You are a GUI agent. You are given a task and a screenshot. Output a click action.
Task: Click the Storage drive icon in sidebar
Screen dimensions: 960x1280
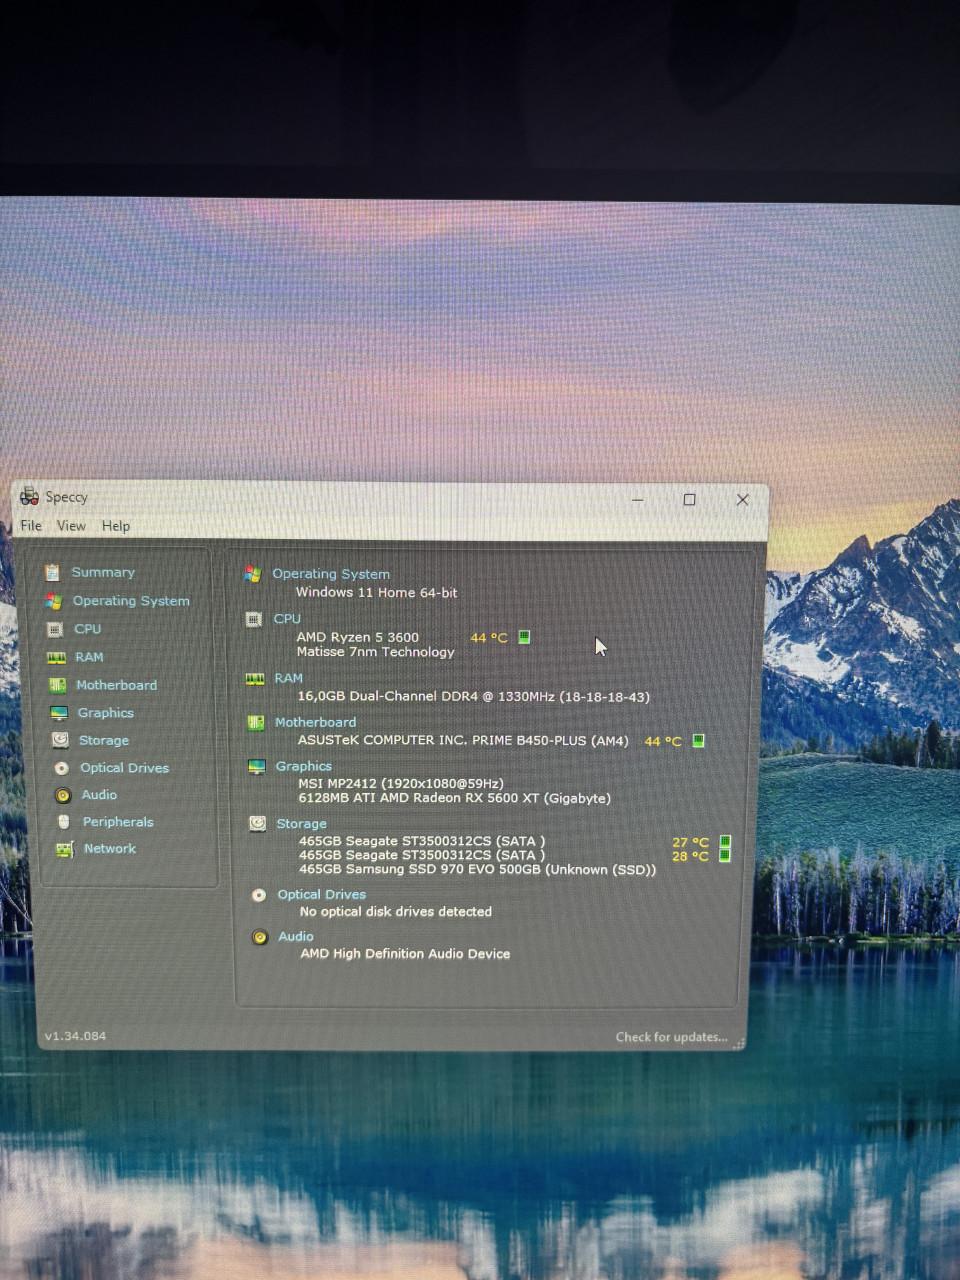(60, 740)
